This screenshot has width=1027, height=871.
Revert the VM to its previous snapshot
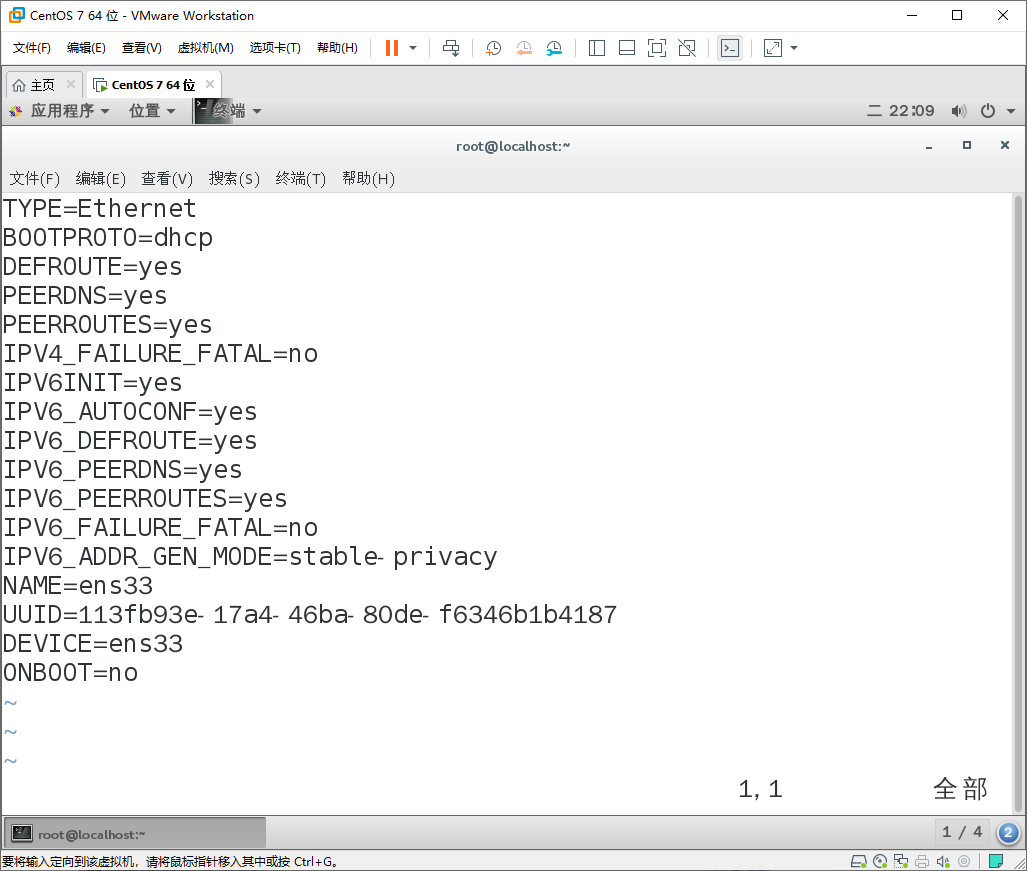coord(524,48)
